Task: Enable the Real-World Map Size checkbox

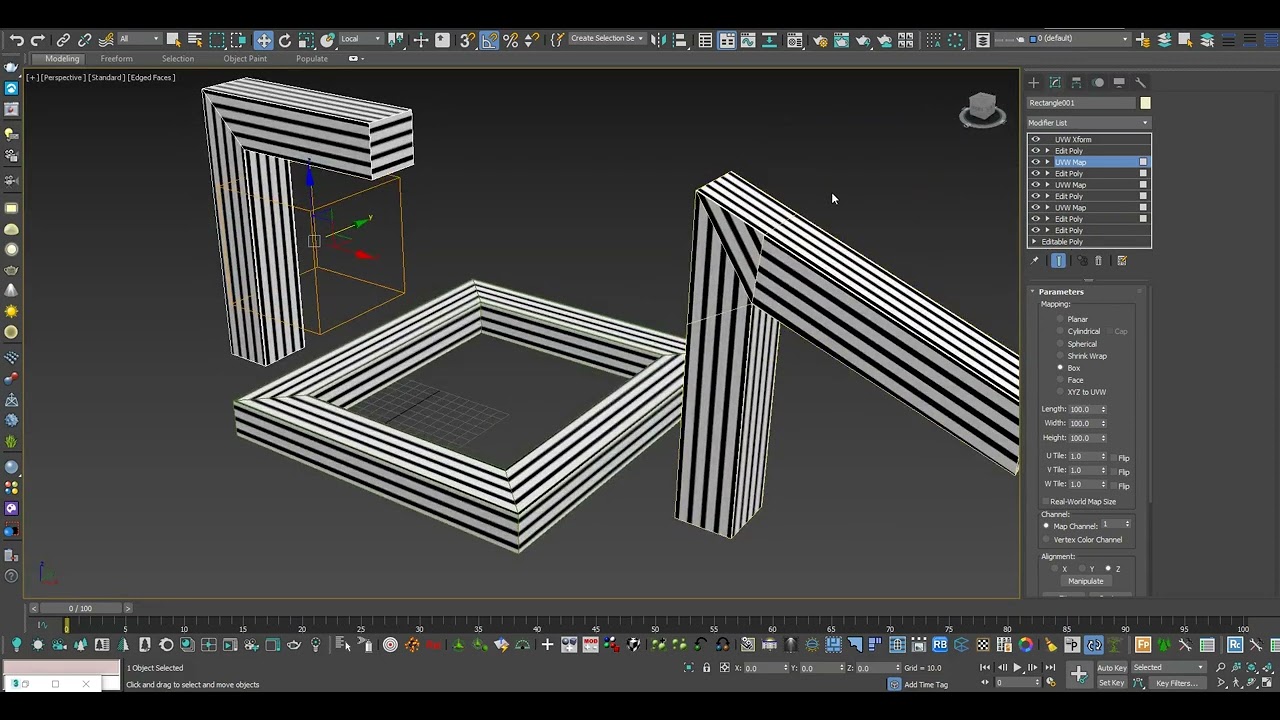Action: pyautogui.click(x=1046, y=502)
